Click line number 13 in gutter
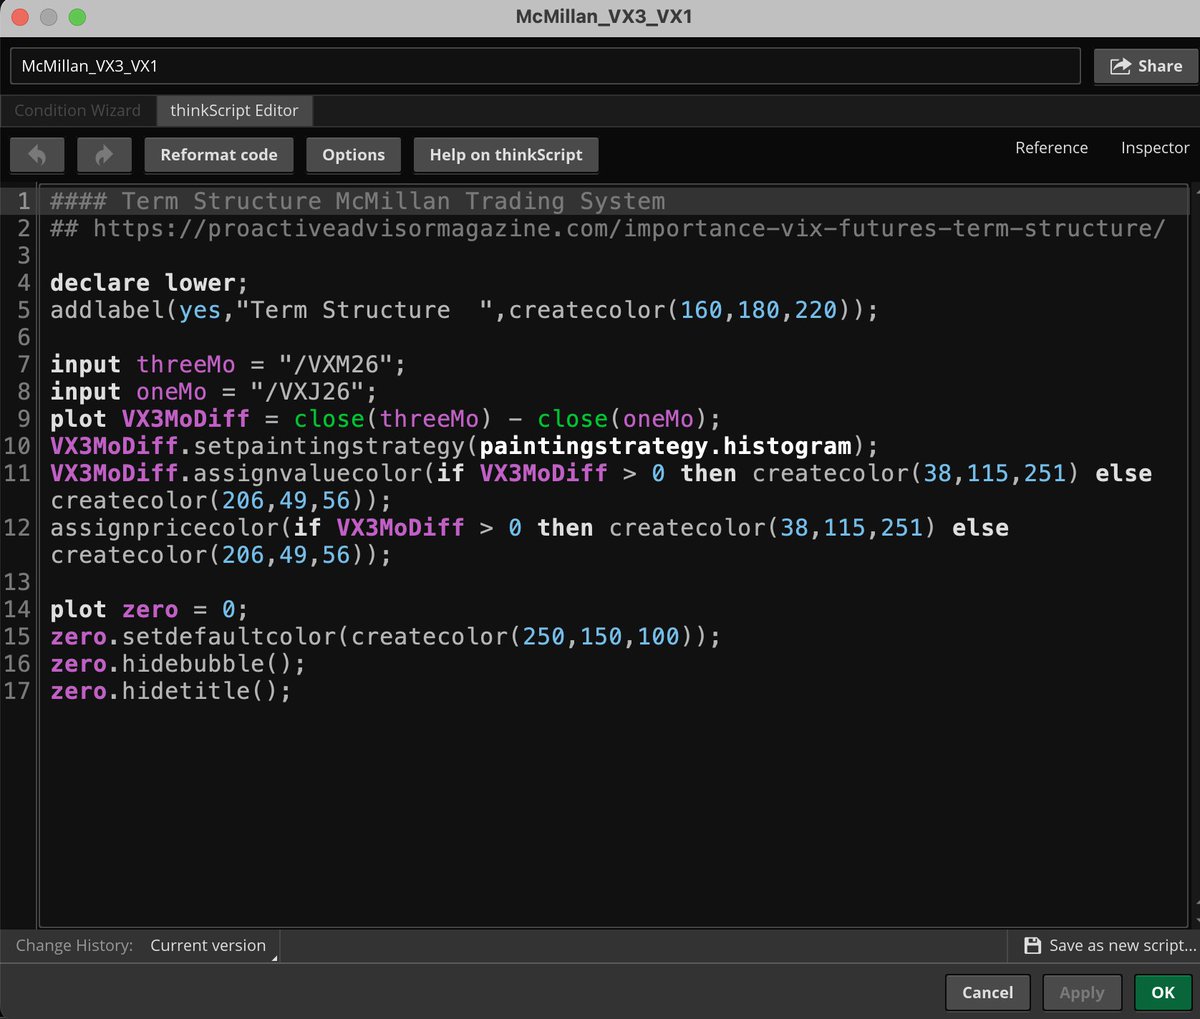Viewport: 1200px width, 1019px height. 17,582
